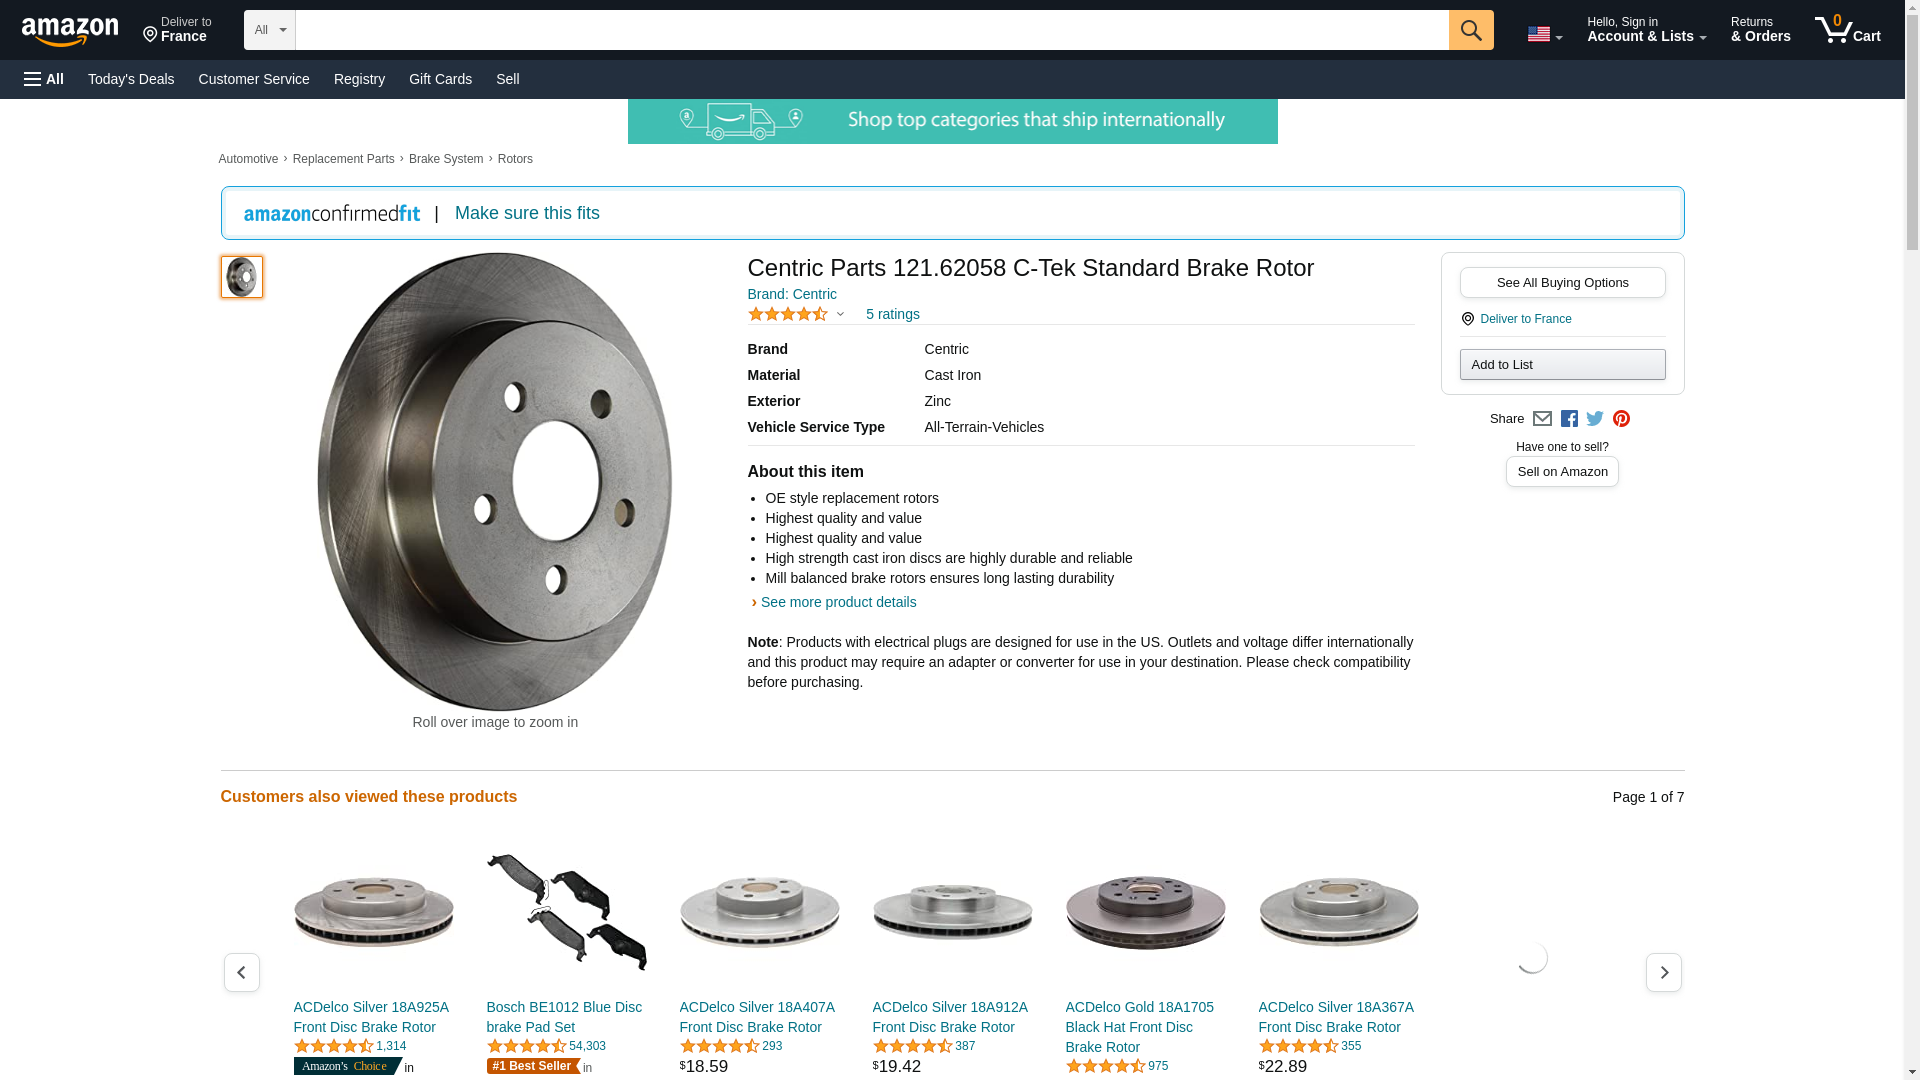Open the All hamburger menu
This screenshot has width=1920, height=1080.
[44, 79]
